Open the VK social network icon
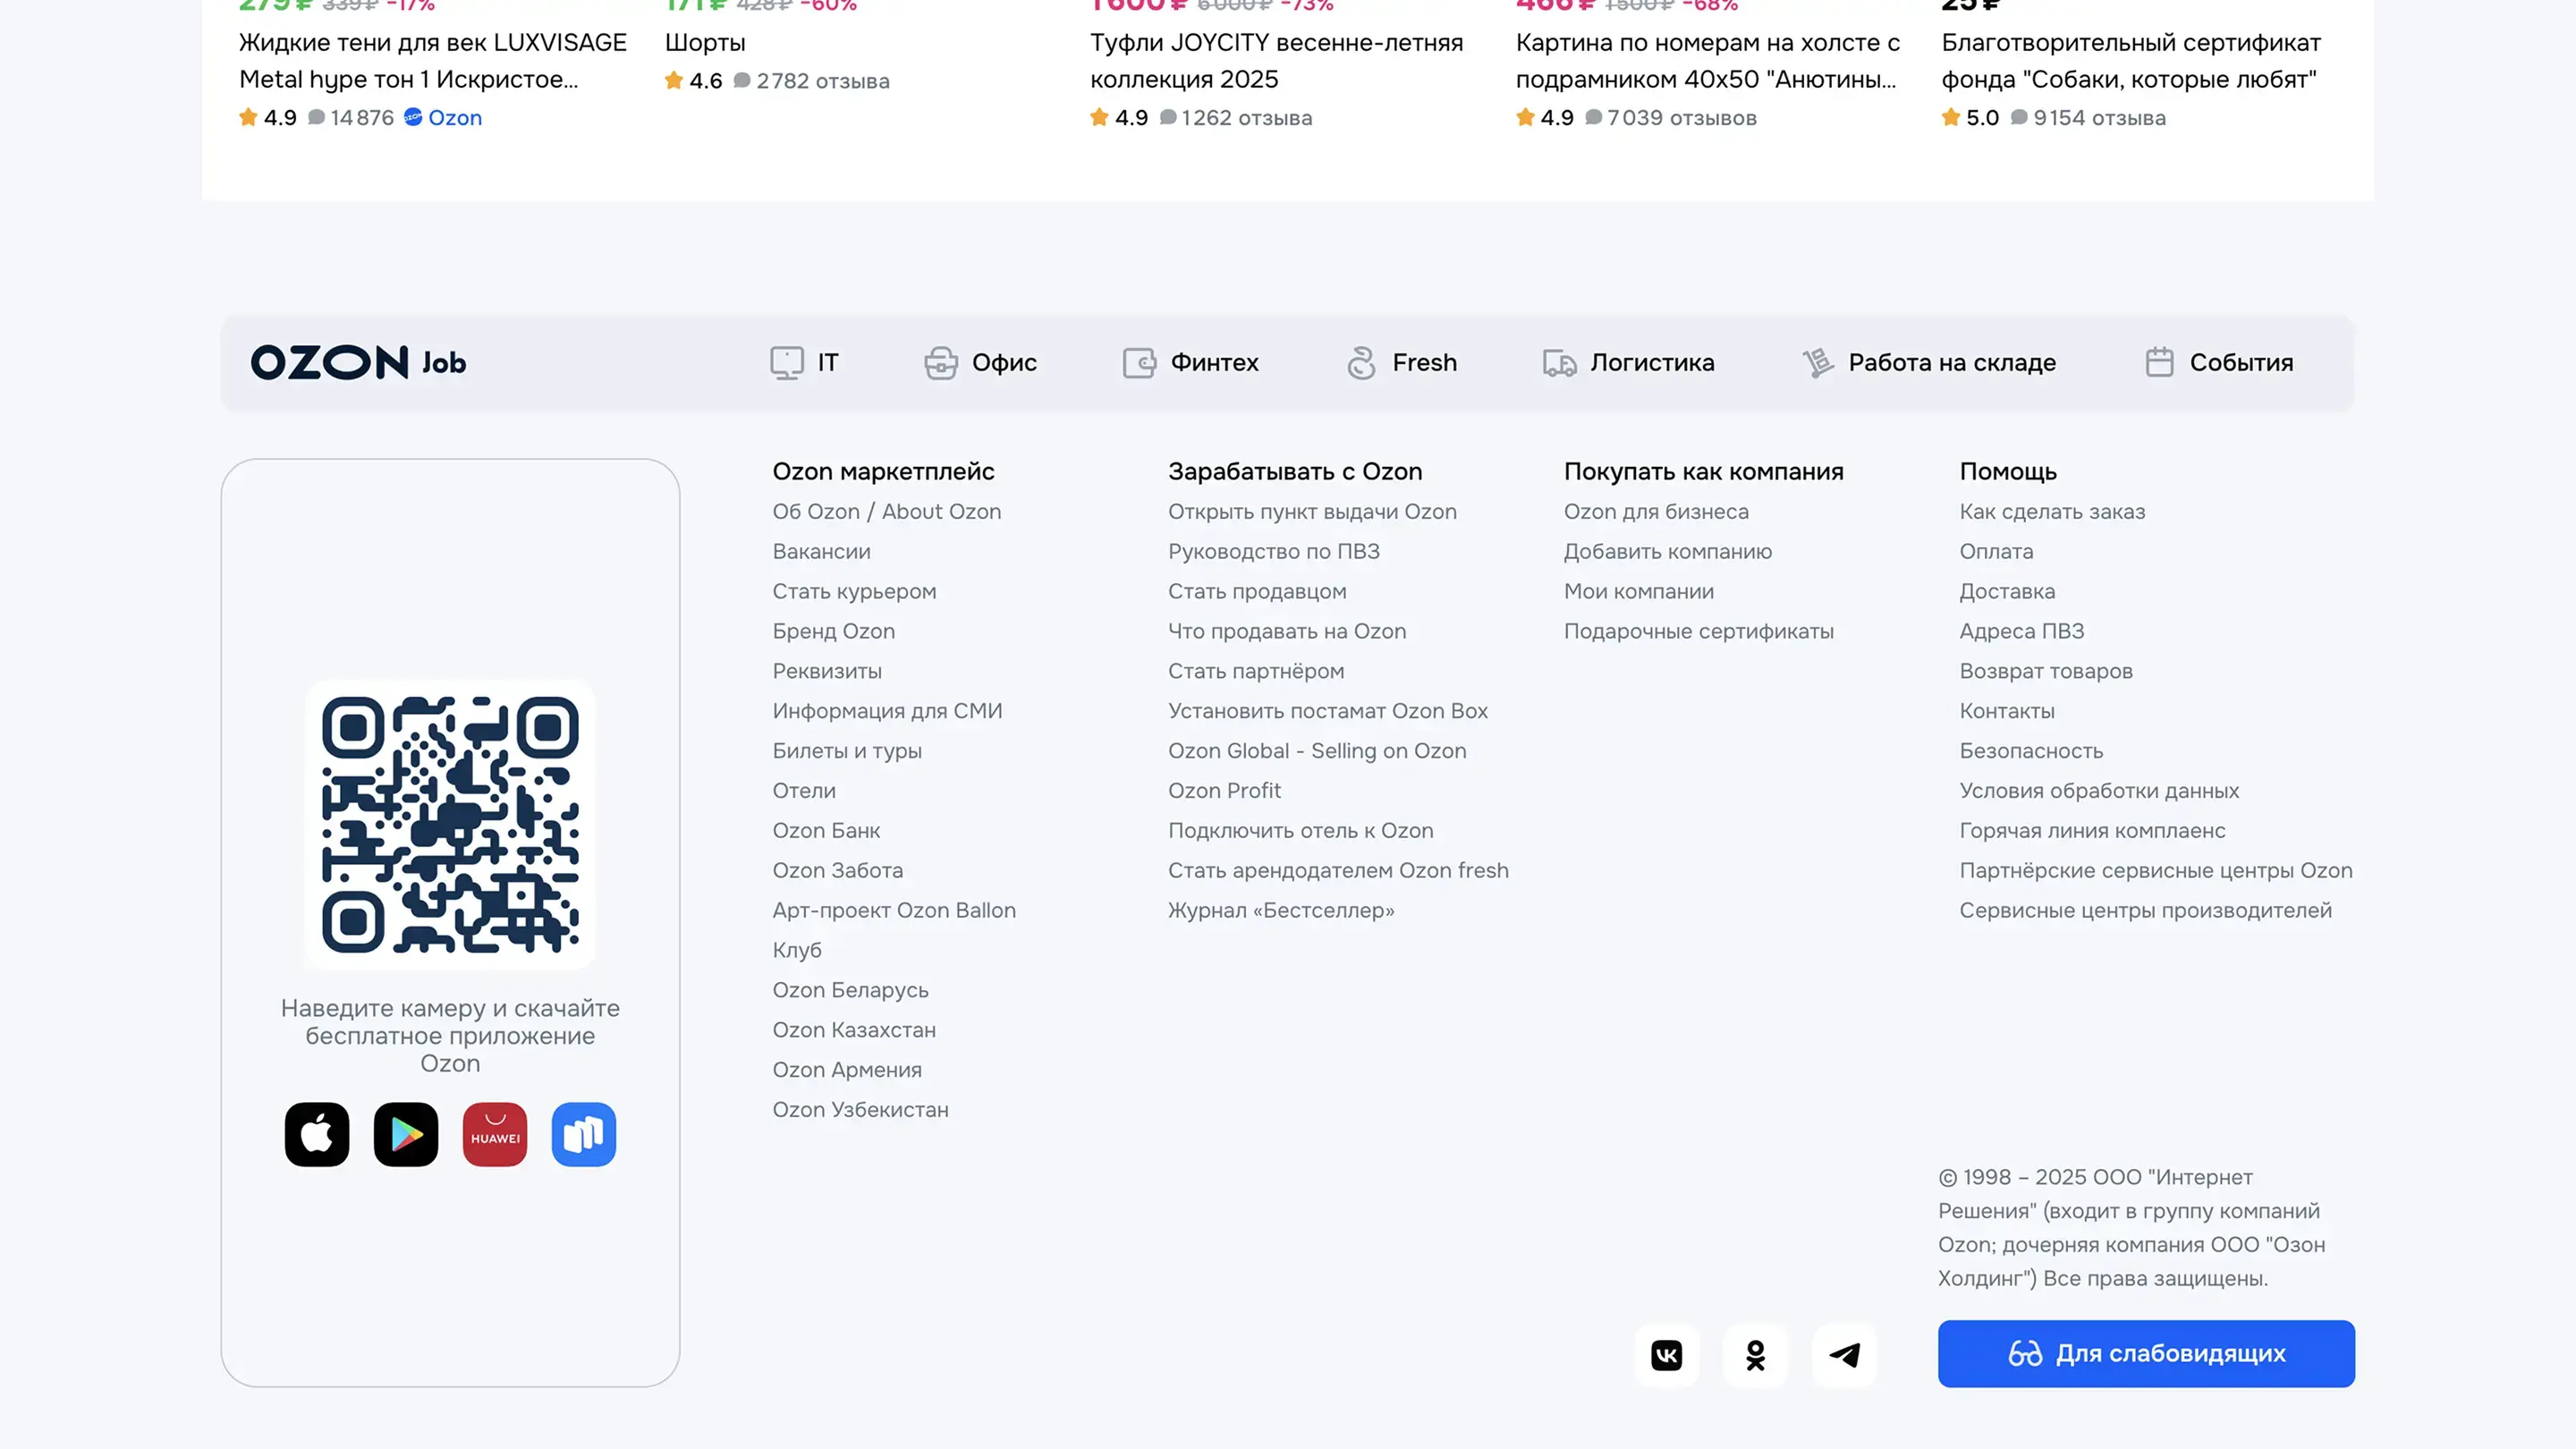 pos(1666,1355)
